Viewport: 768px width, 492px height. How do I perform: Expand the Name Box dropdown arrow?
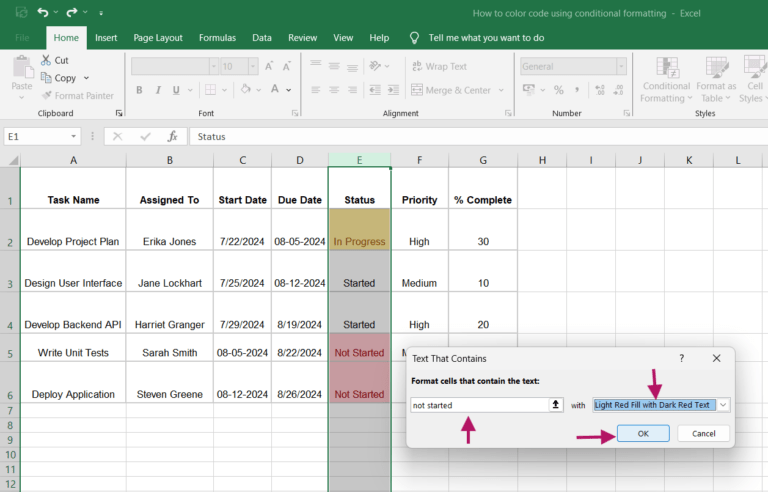(74, 136)
